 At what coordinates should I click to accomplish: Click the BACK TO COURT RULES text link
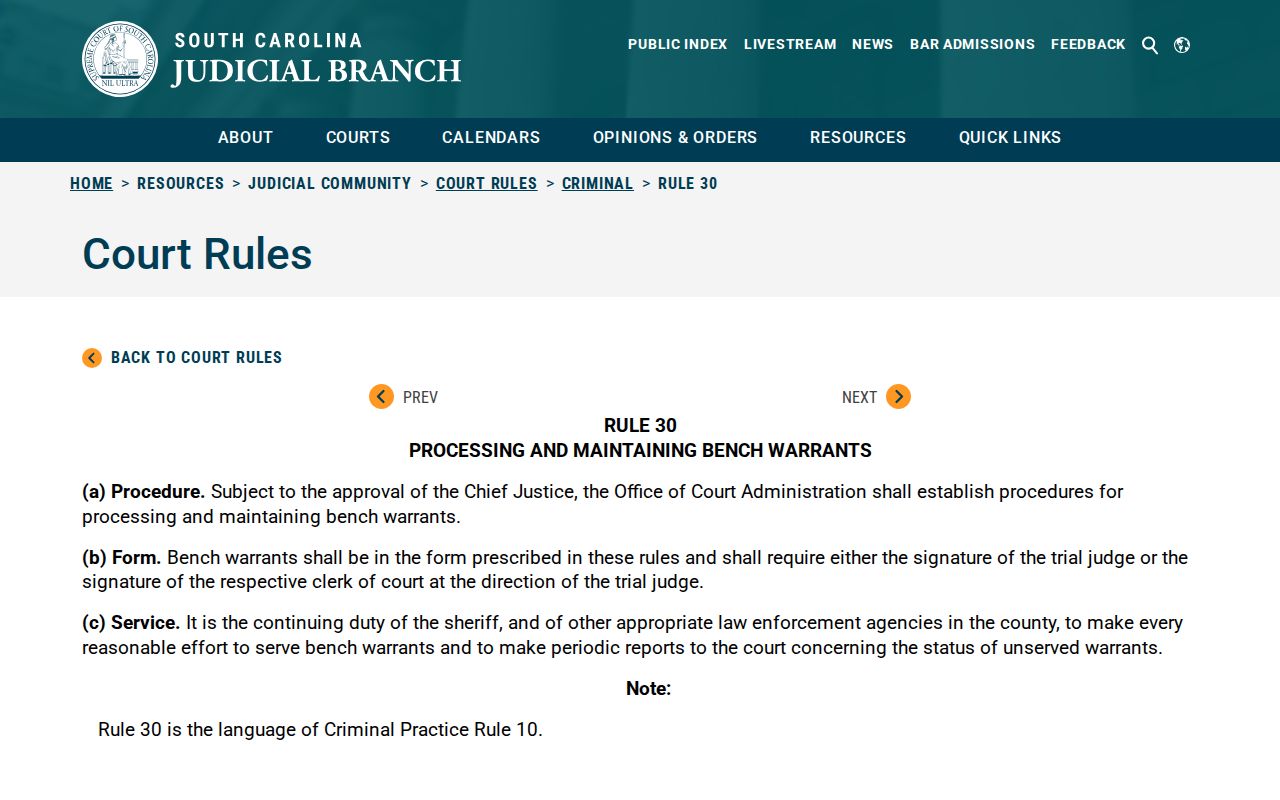tap(196, 358)
